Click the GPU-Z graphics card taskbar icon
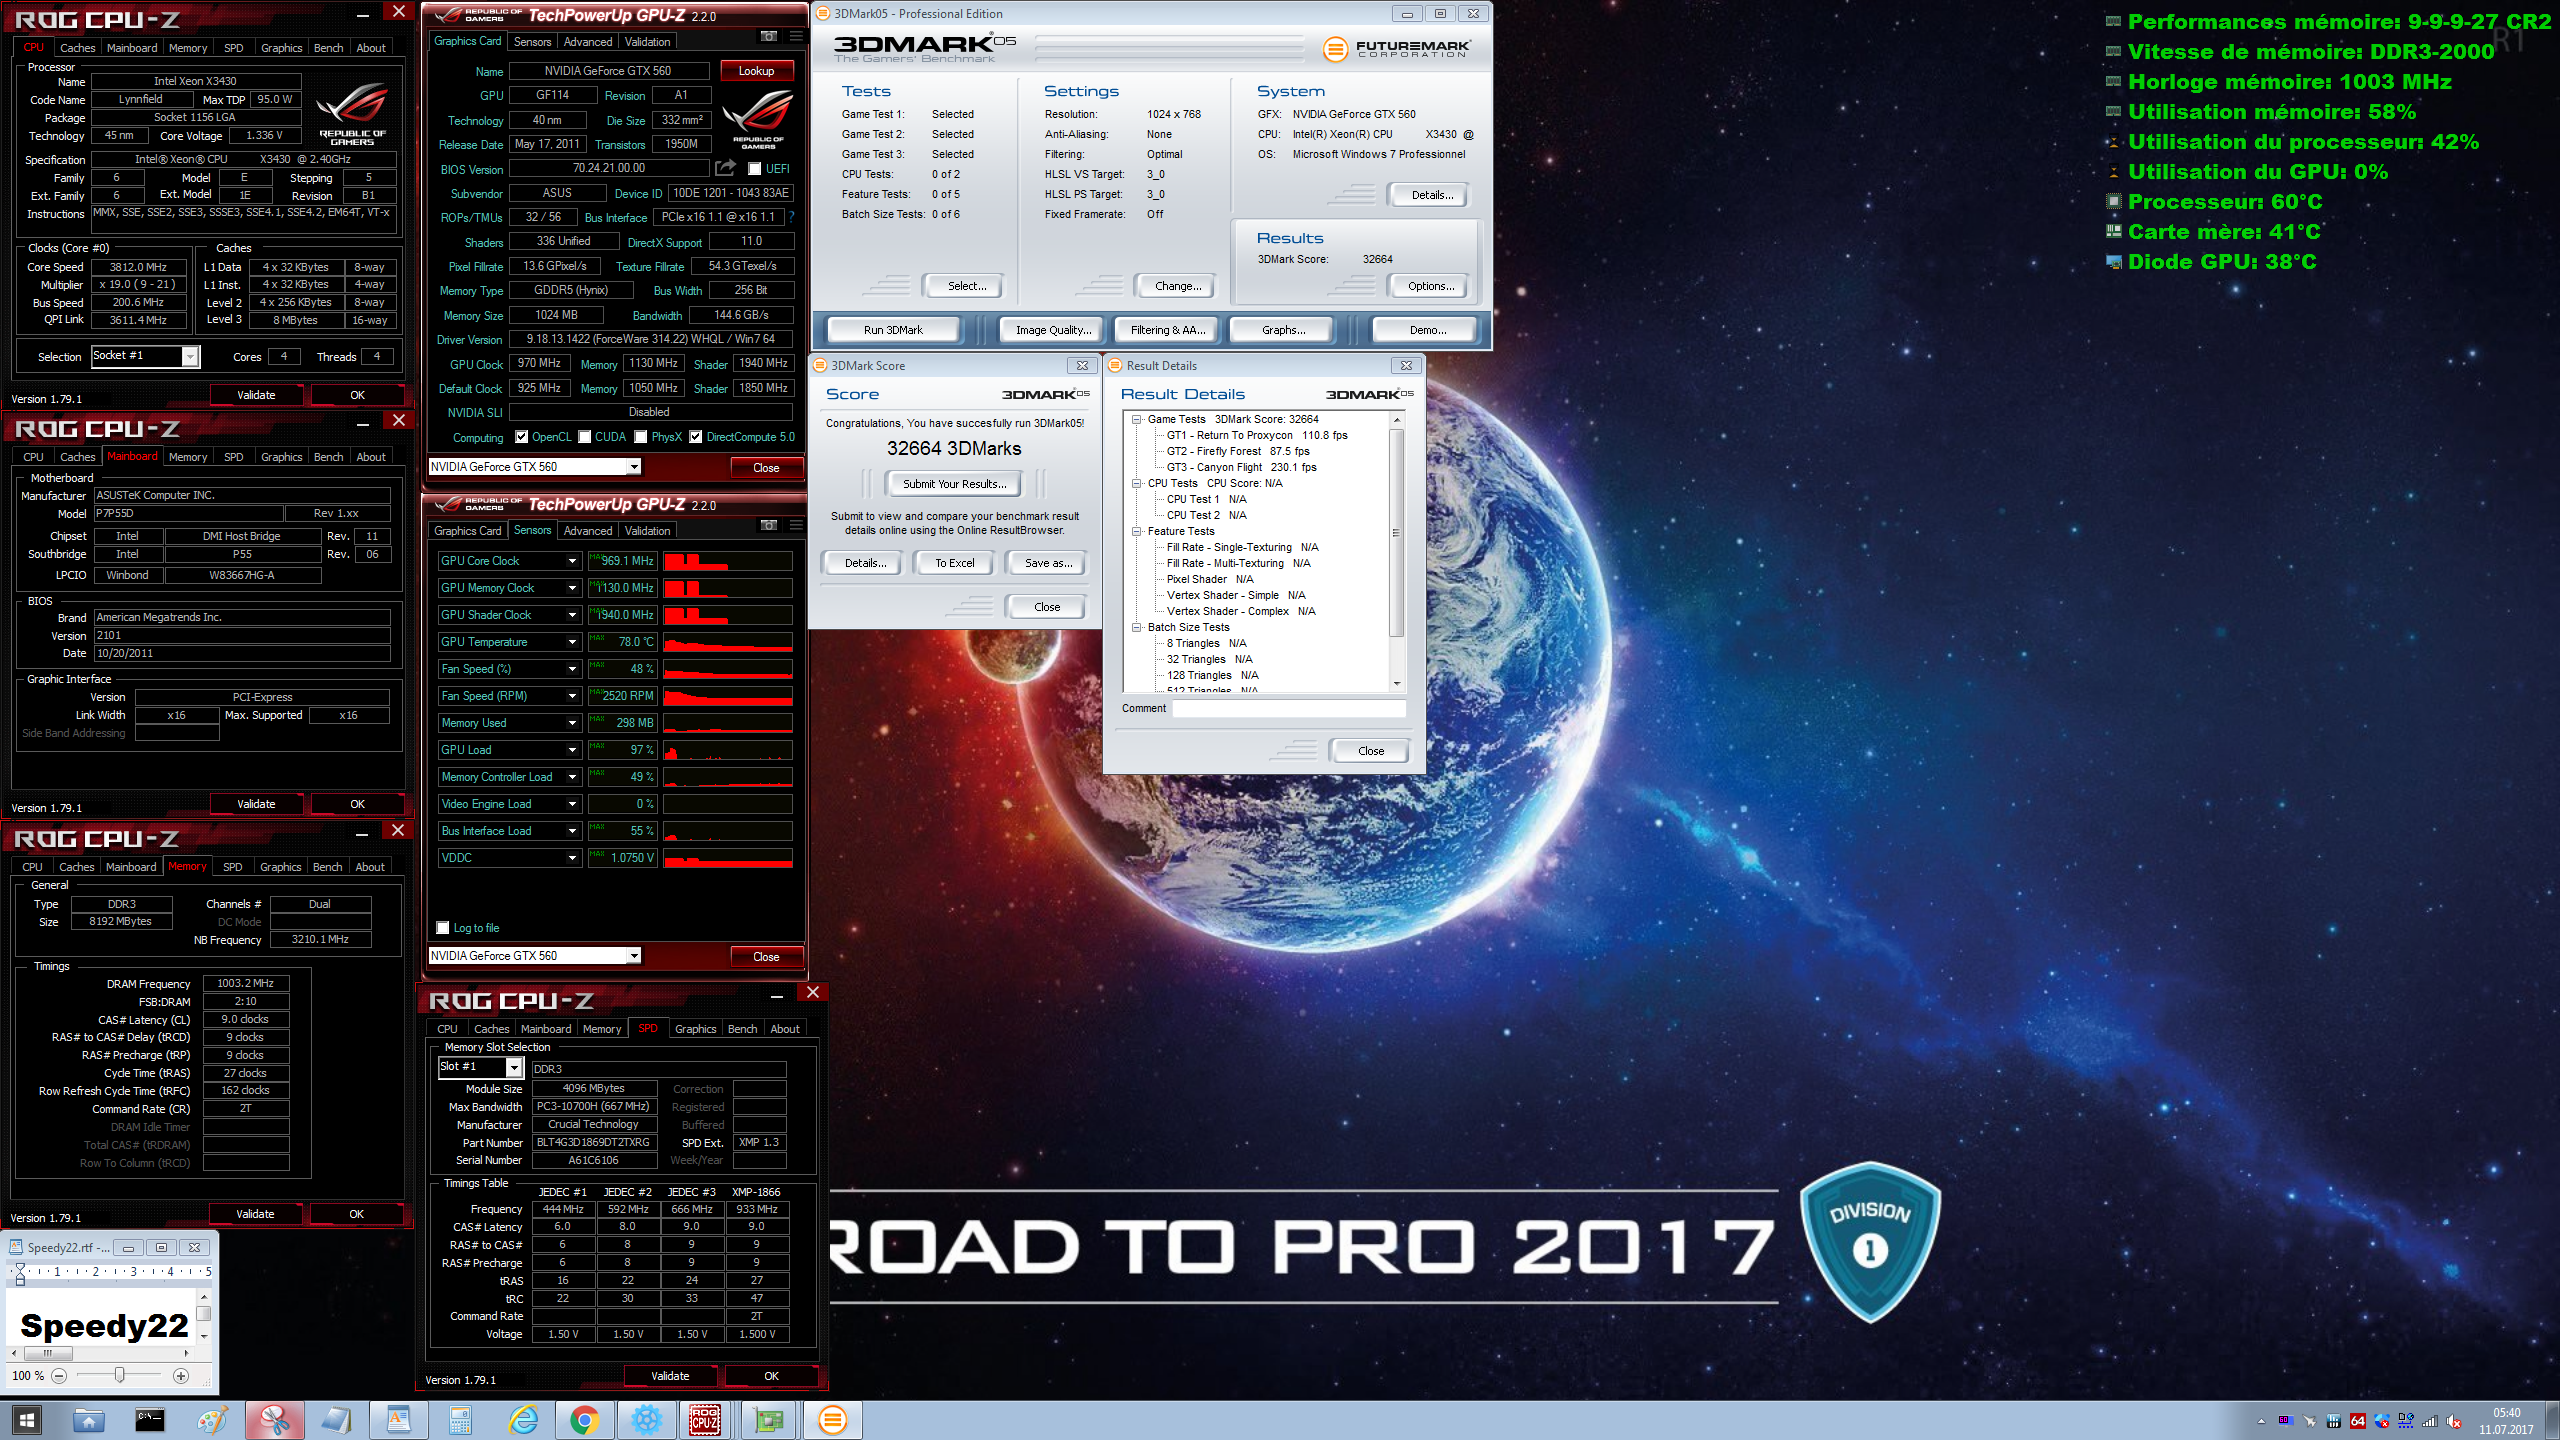This screenshot has width=2560, height=1440. point(769,1420)
